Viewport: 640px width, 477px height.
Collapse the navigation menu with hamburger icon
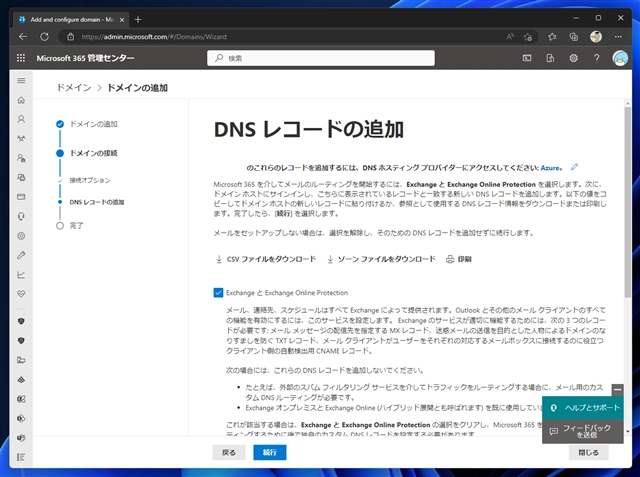pos(21,80)
